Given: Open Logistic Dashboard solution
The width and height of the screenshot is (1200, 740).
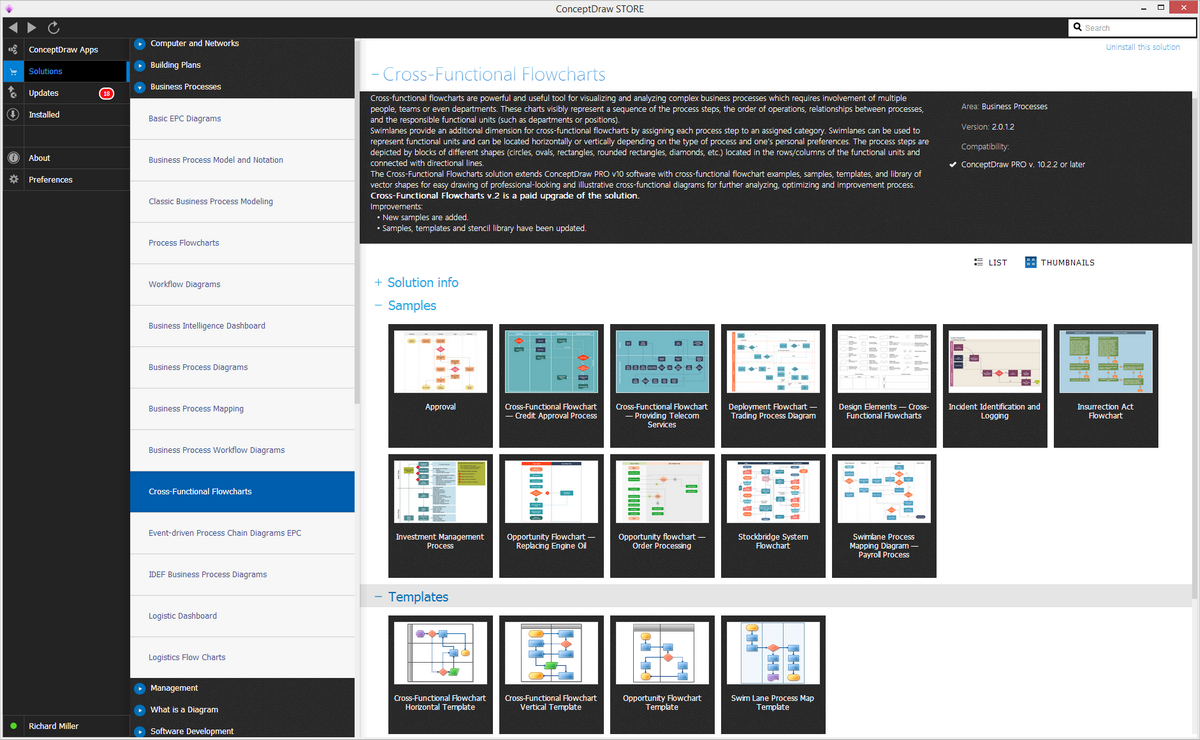Looking at the screenshot, I should [242, 616].
